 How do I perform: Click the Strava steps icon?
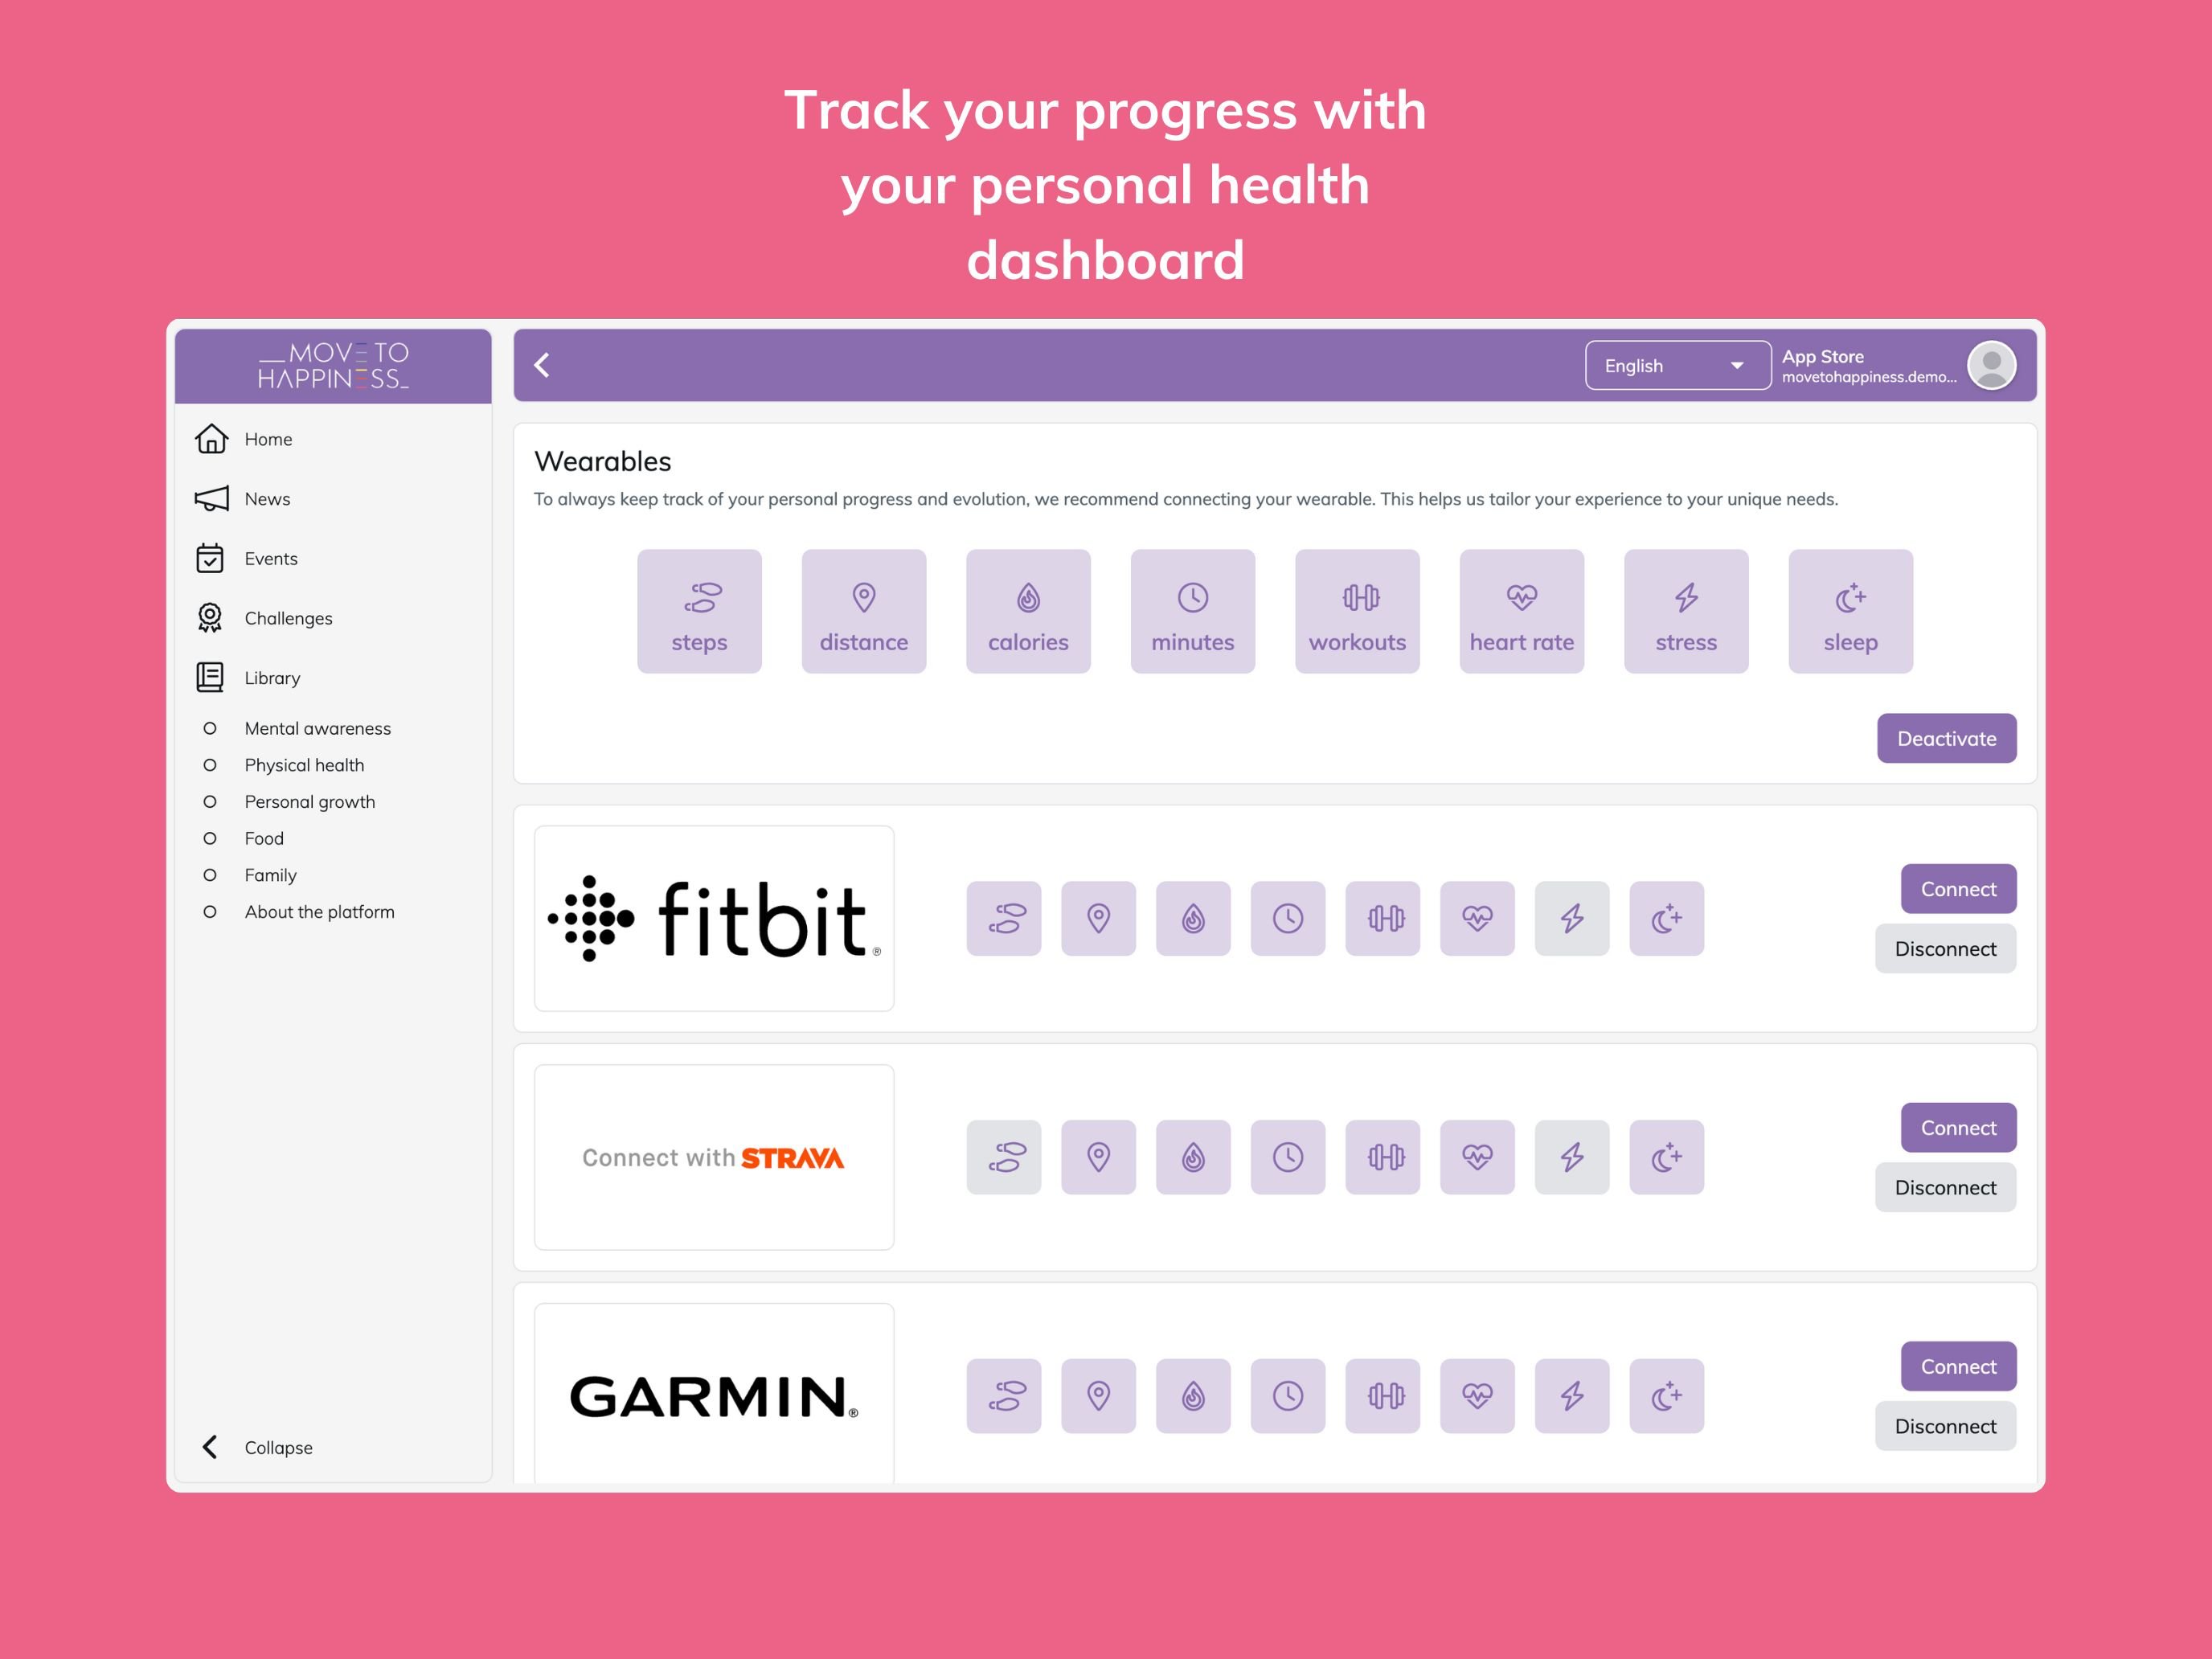1004,1157
